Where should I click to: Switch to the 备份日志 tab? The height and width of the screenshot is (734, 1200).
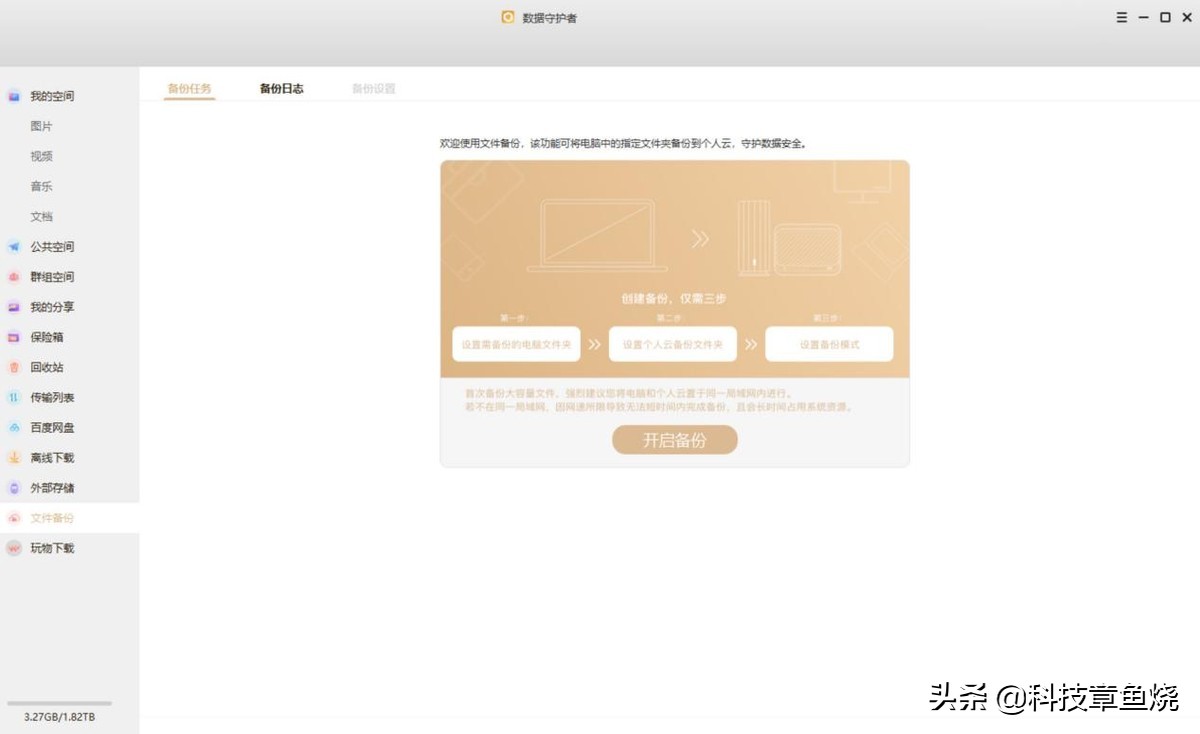pos(281,89)
